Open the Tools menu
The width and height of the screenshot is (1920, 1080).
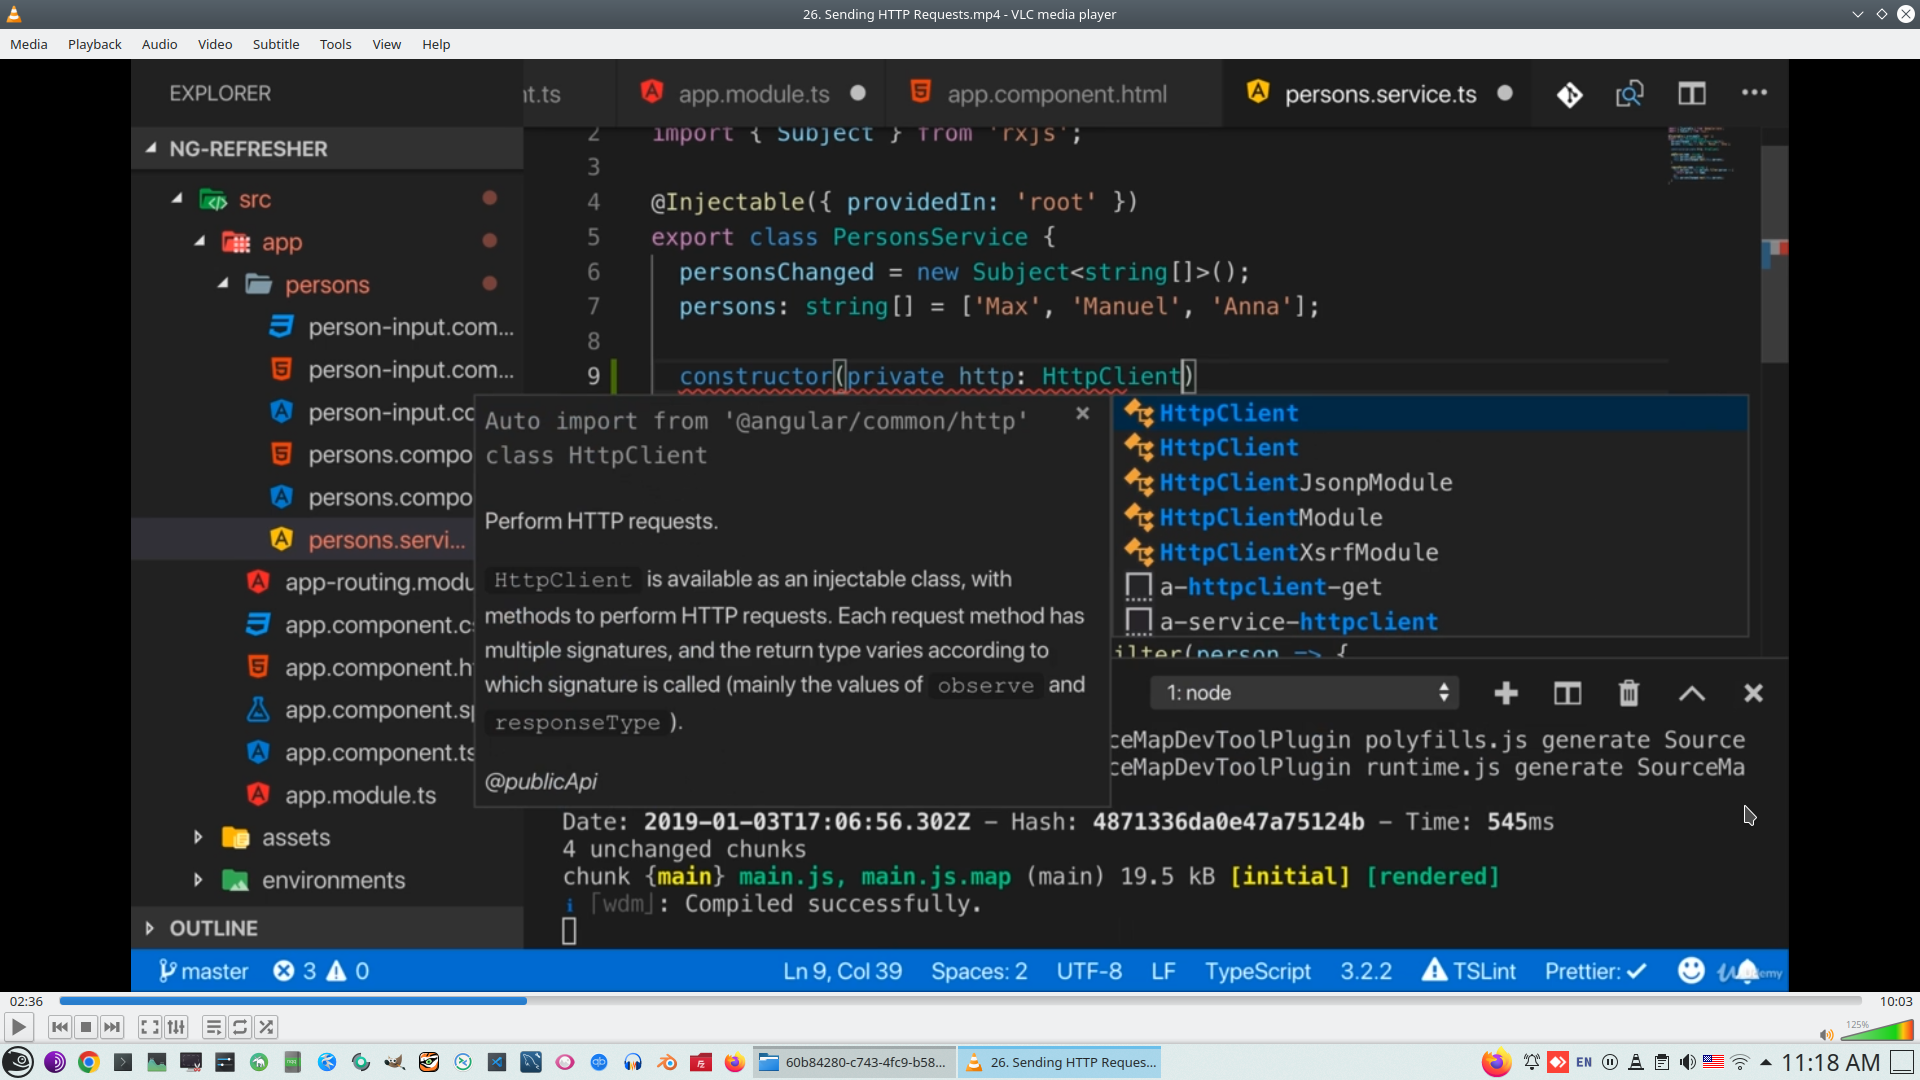335,44
